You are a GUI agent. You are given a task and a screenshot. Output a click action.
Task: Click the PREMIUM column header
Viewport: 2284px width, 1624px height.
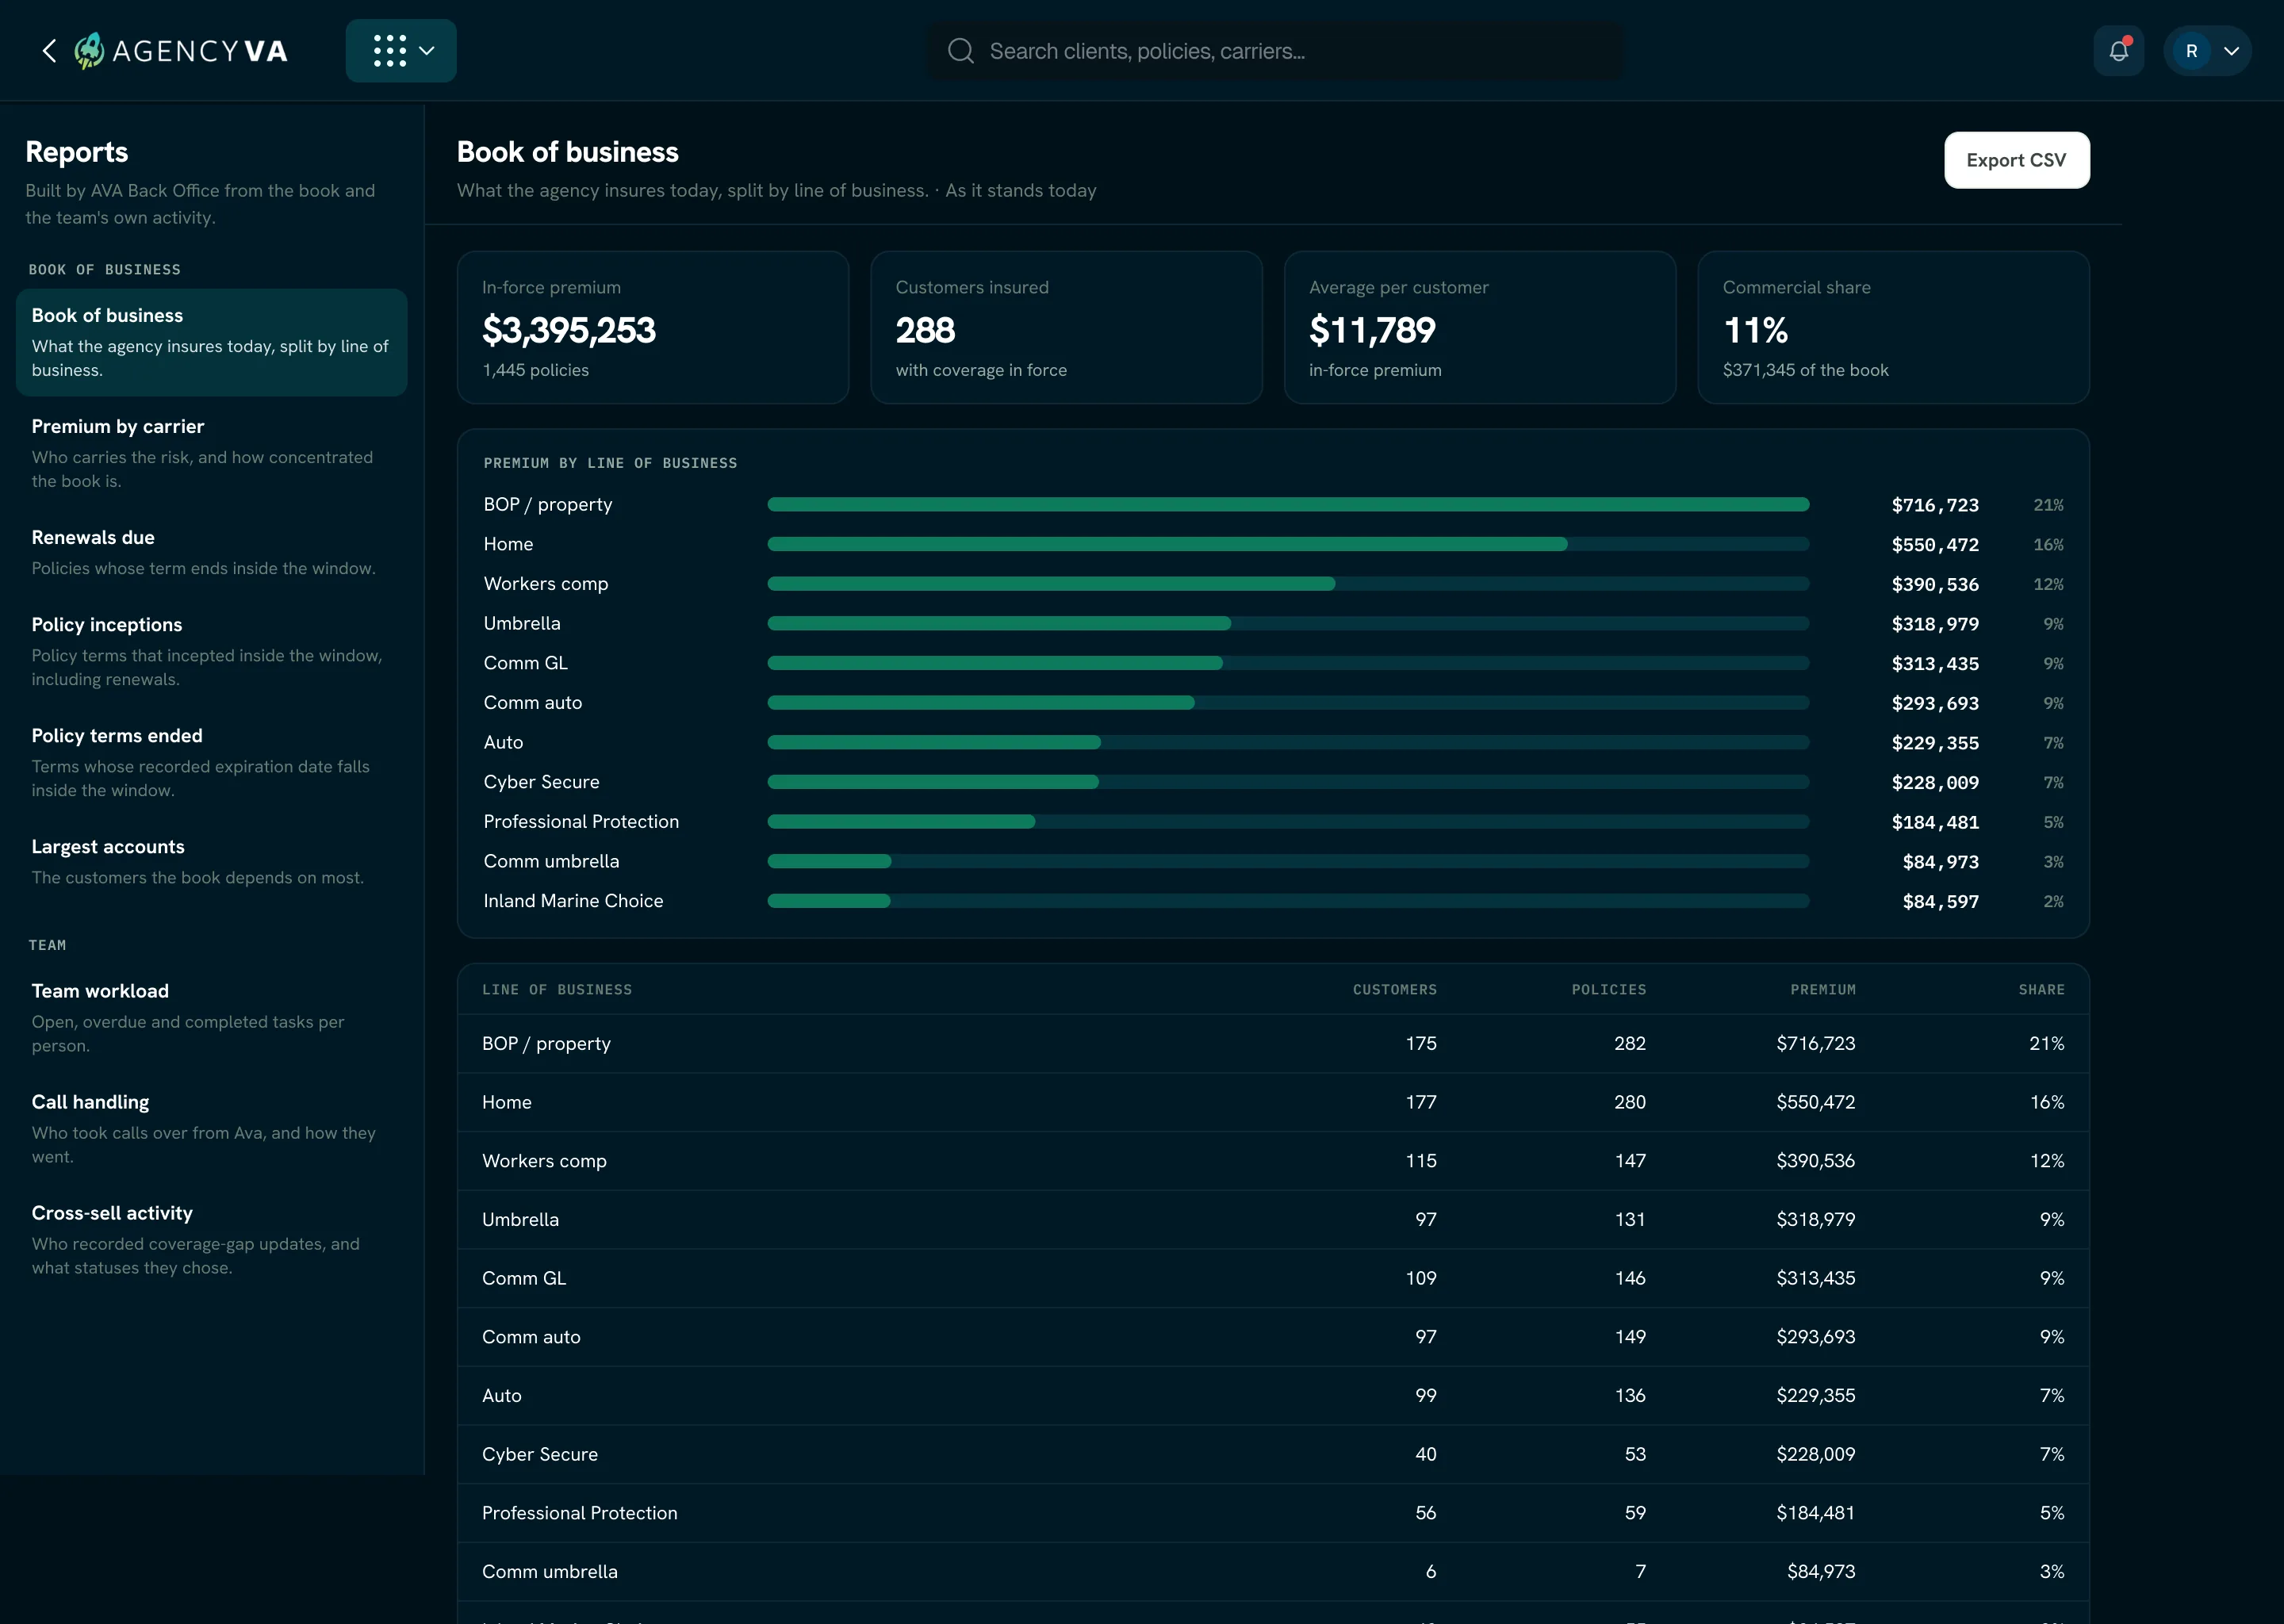(x=1823, y=990)
